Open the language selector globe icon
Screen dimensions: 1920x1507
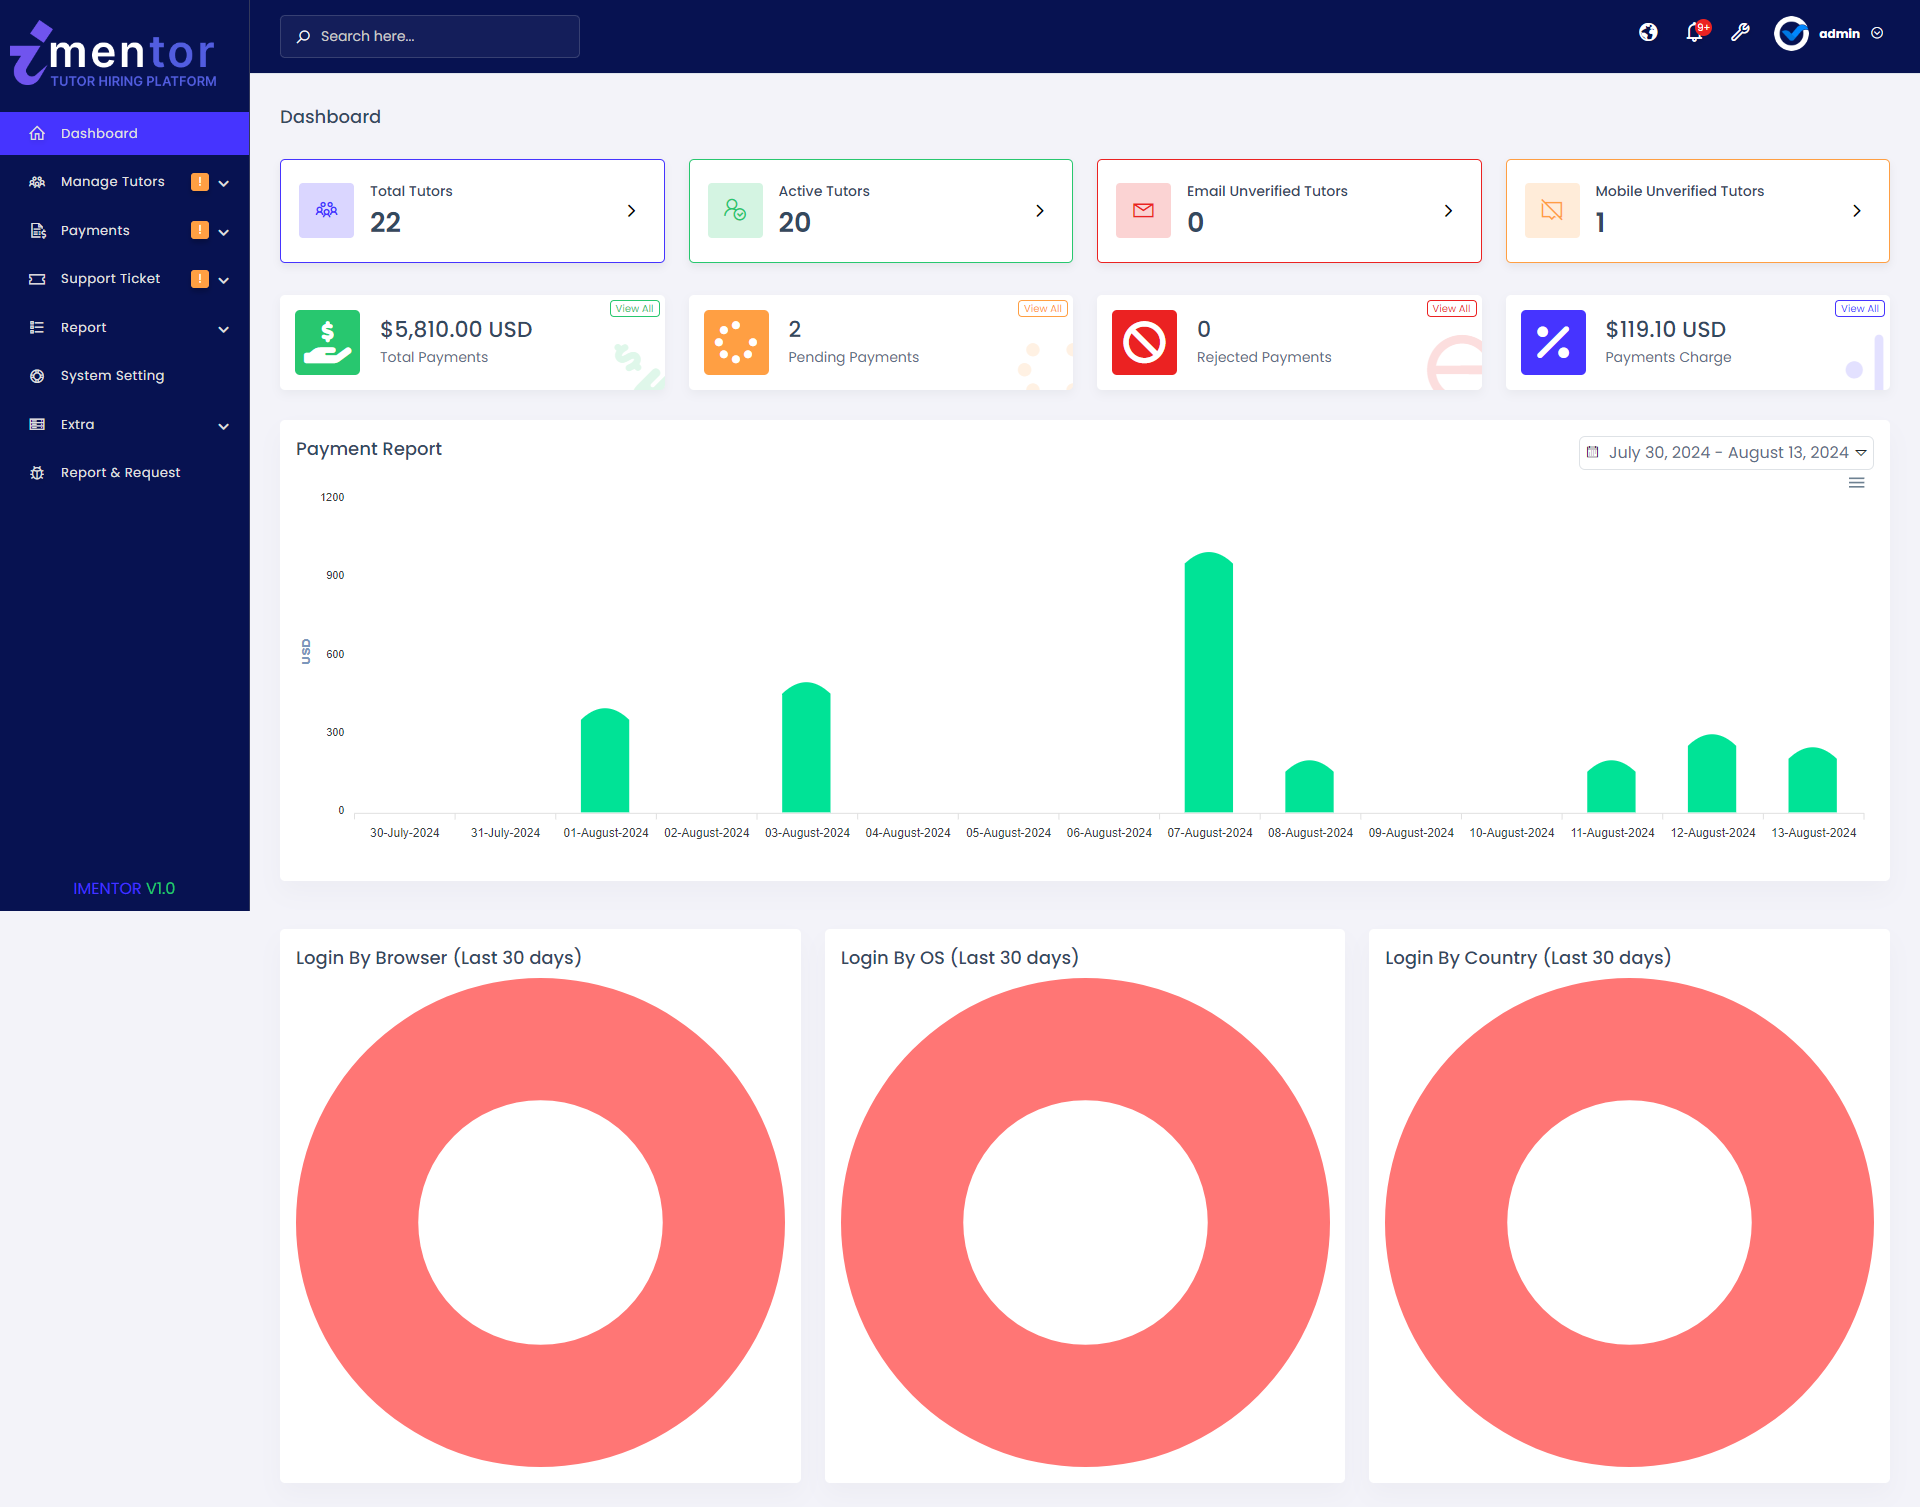click(1648, 32)
